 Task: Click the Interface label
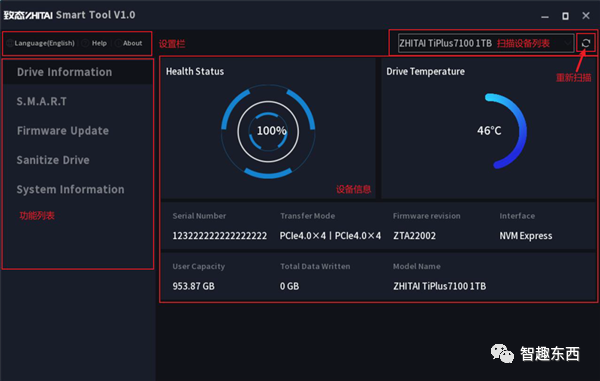[517, 216]
